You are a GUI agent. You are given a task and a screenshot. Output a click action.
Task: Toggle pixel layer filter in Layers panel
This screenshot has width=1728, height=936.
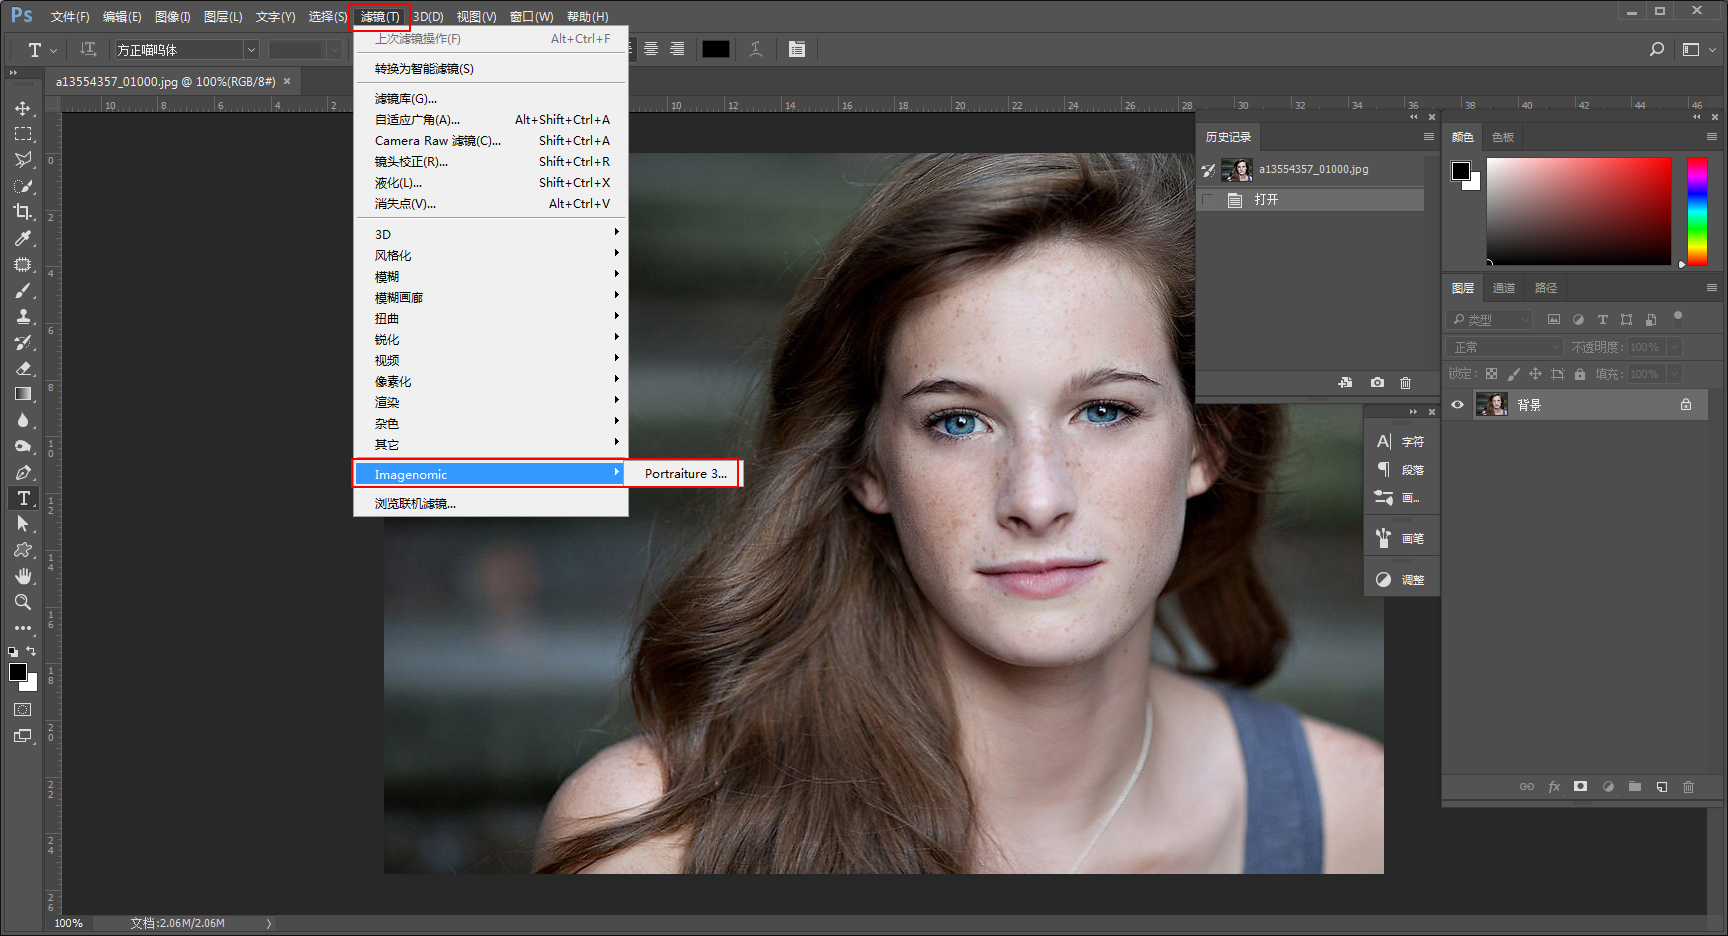click(1553, 320)
